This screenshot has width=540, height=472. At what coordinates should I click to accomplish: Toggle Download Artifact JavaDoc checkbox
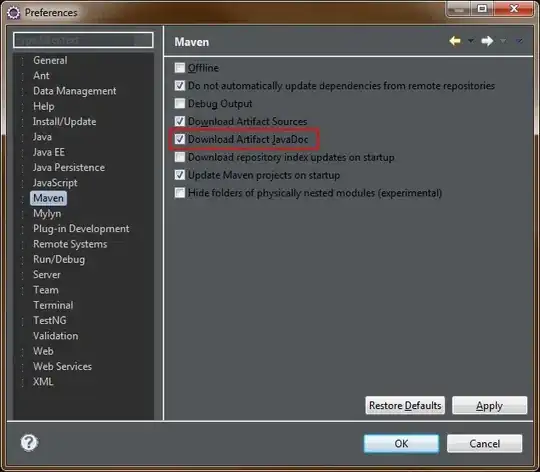click(x=179, y=139)
